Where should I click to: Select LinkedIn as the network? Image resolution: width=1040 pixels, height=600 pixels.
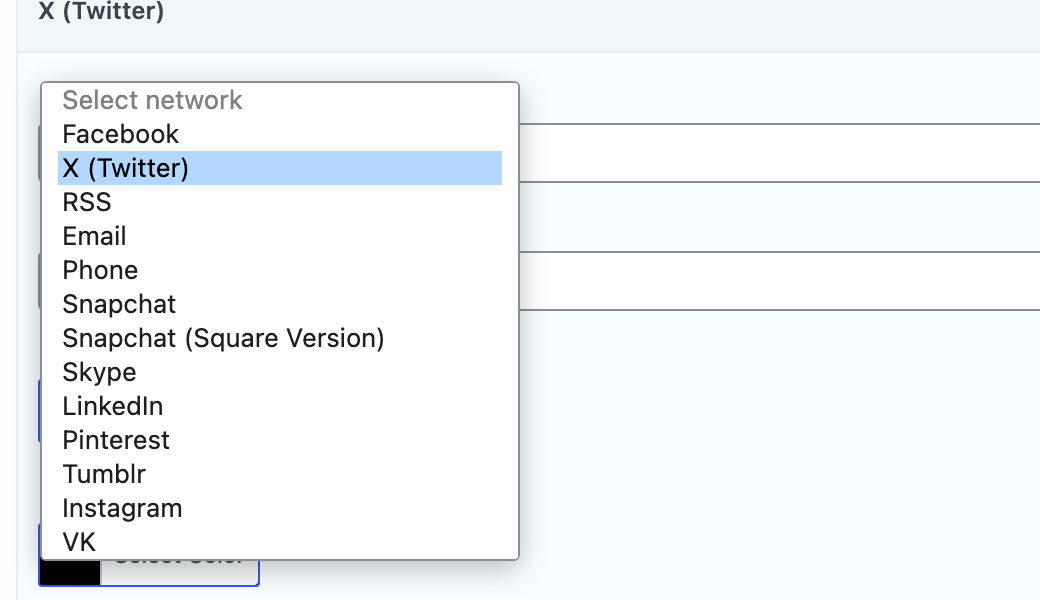click(x=279, y=406)
